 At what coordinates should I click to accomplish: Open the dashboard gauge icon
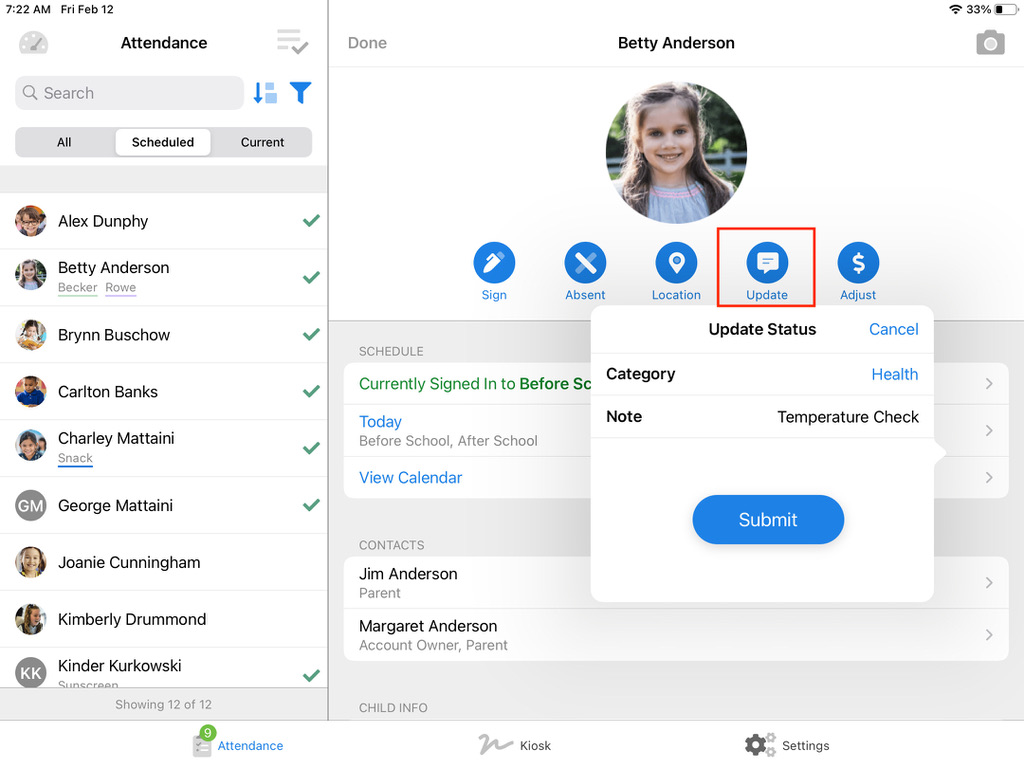point(33,43)
